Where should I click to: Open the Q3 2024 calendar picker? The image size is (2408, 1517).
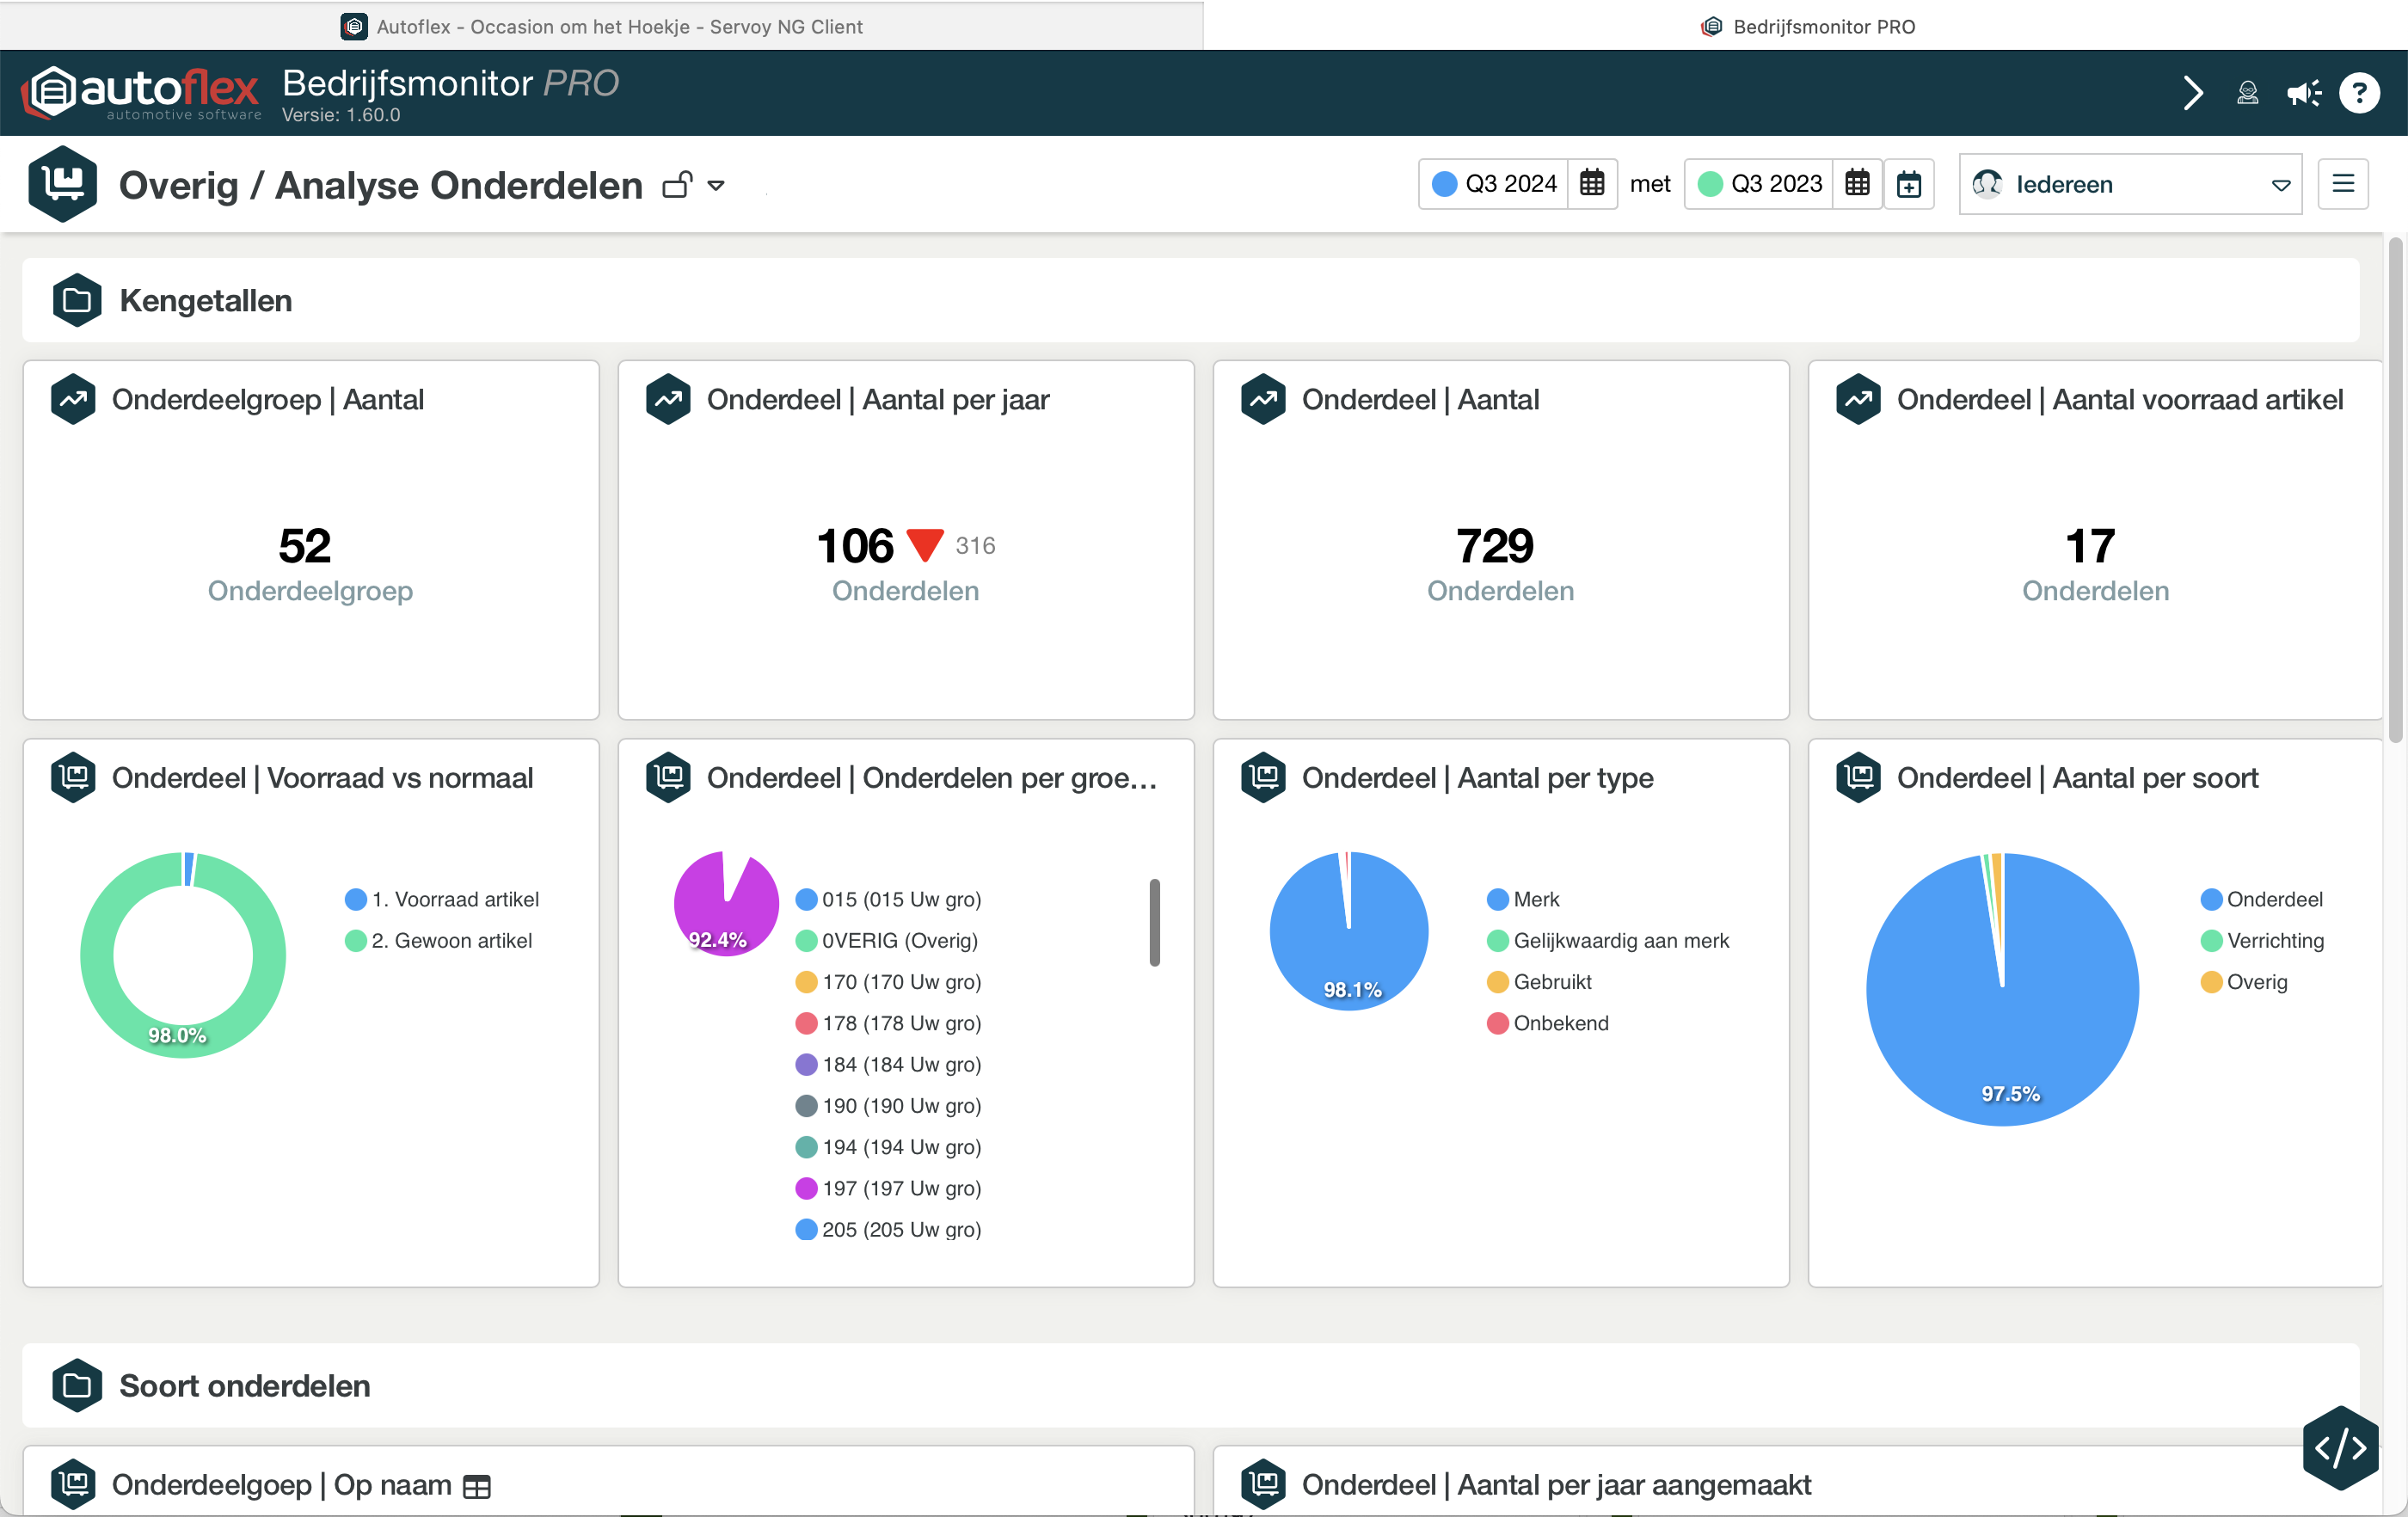[1592, 184]
